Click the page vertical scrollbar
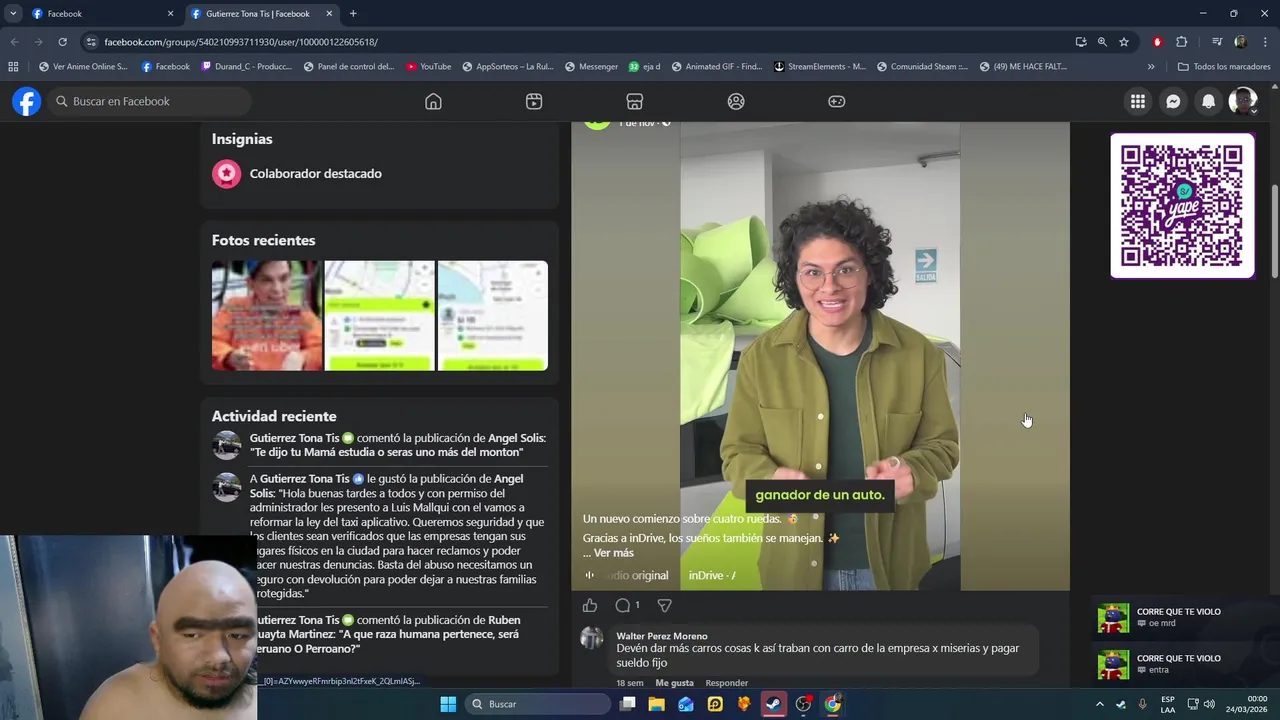The height and width of the screenshot is (720, 1280). pyautogui.click(x=1274, y=231)
